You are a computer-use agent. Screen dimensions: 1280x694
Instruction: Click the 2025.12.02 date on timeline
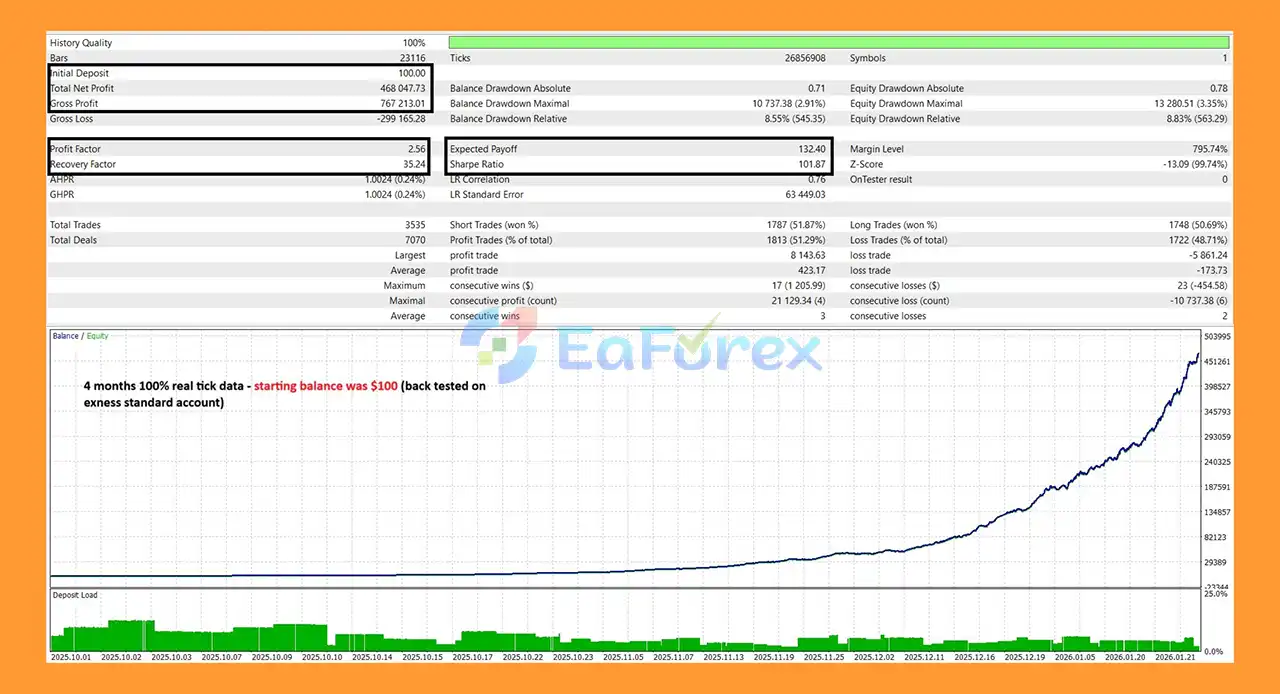875,657
